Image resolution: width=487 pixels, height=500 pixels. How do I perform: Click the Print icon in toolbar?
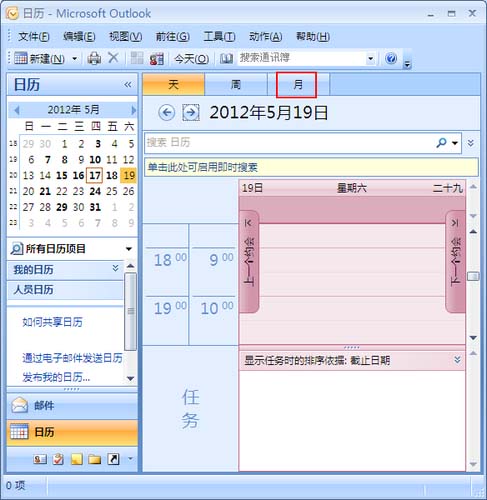[x=94, y=58]
